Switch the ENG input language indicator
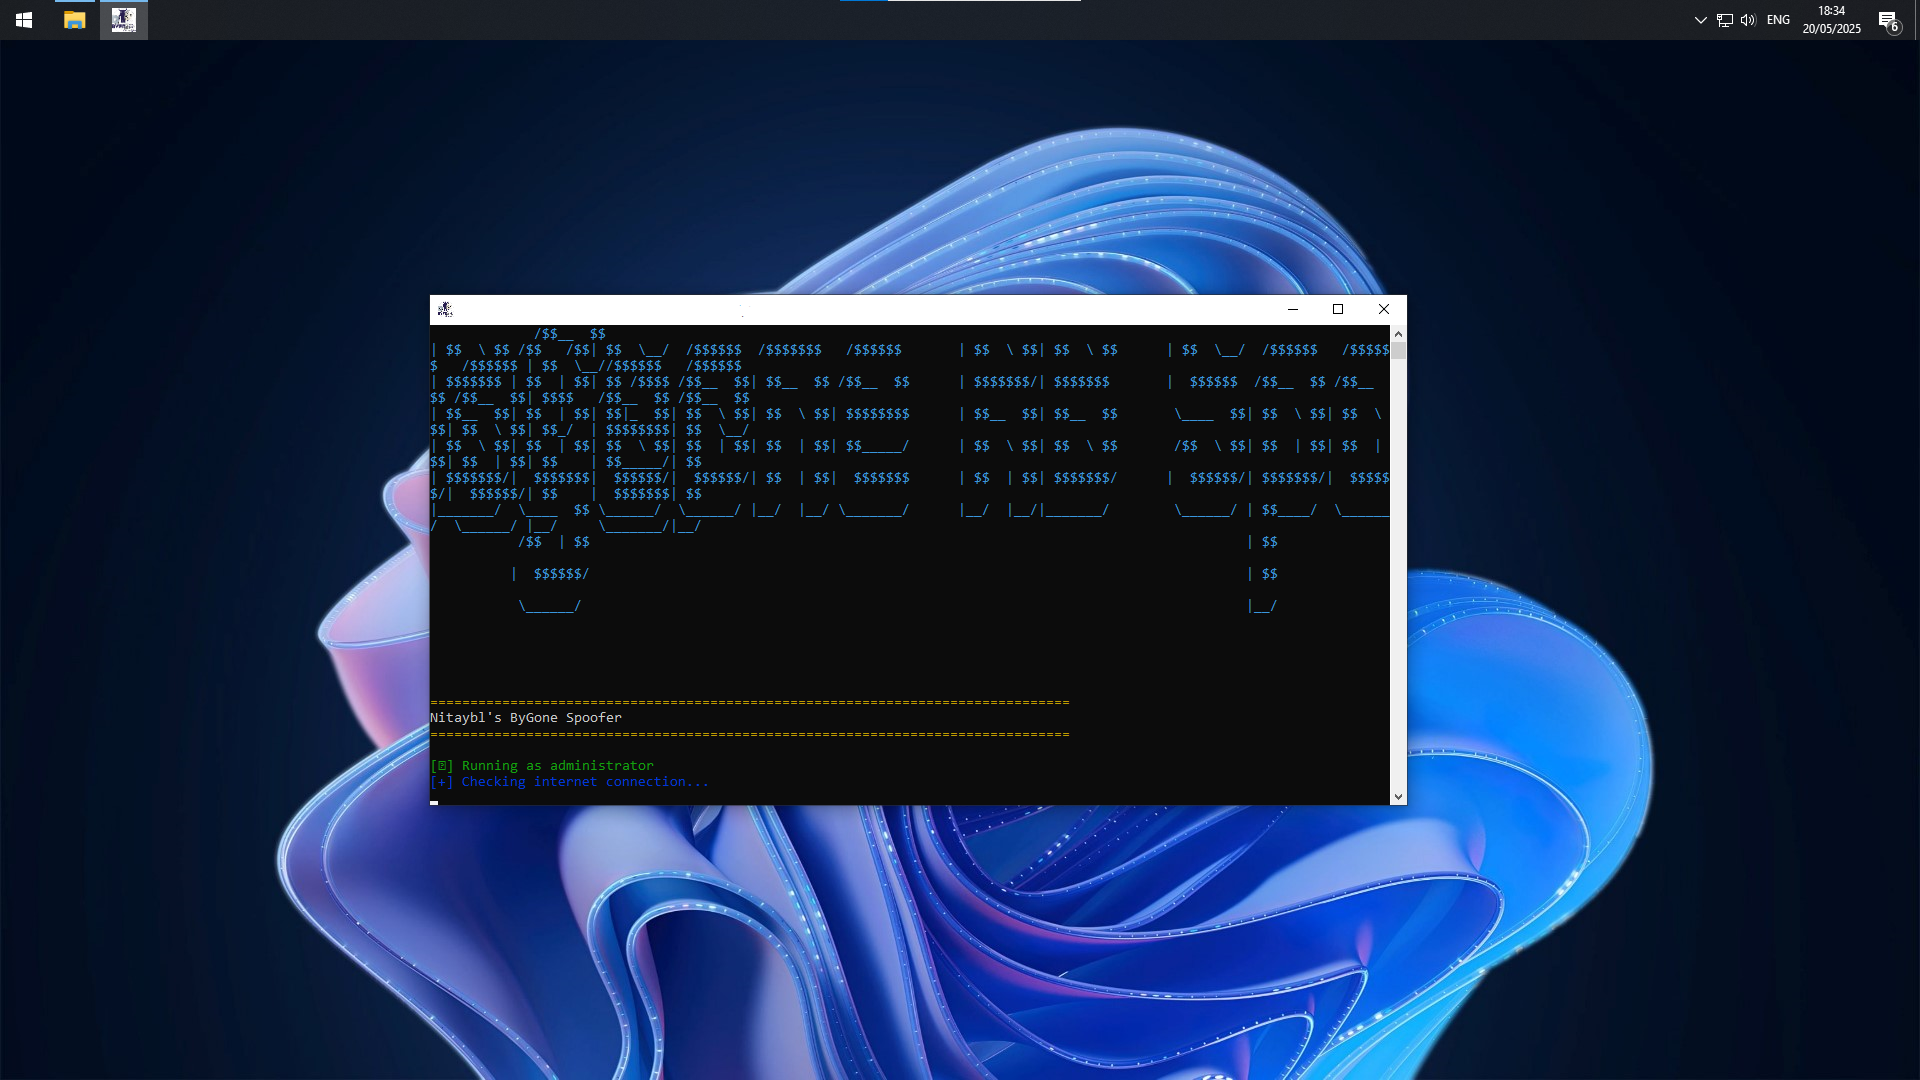 pos(1778,20)
